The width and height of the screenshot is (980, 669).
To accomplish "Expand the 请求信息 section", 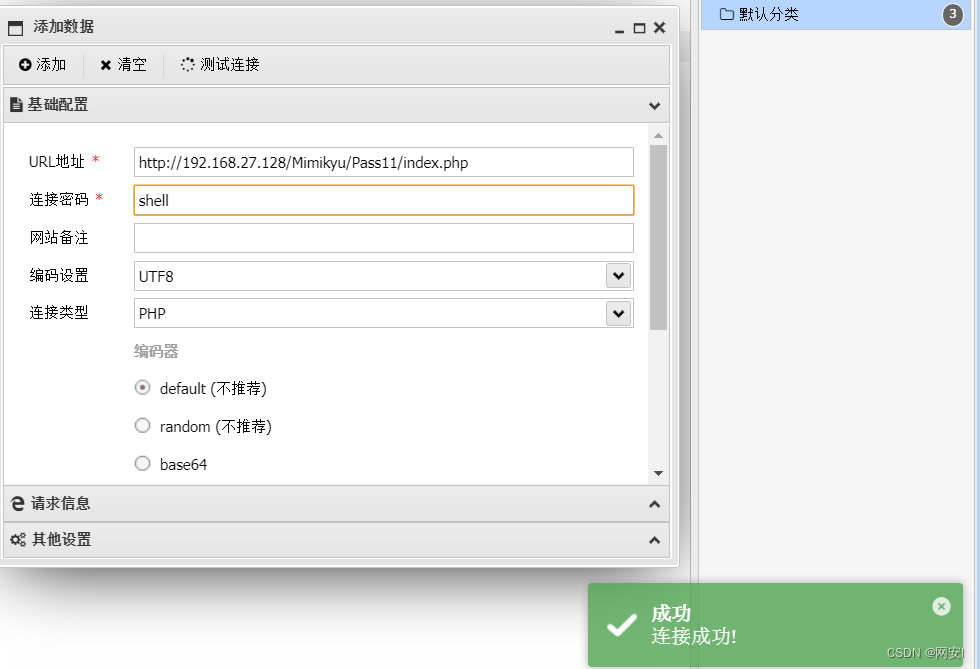I will tap(654, 503).
